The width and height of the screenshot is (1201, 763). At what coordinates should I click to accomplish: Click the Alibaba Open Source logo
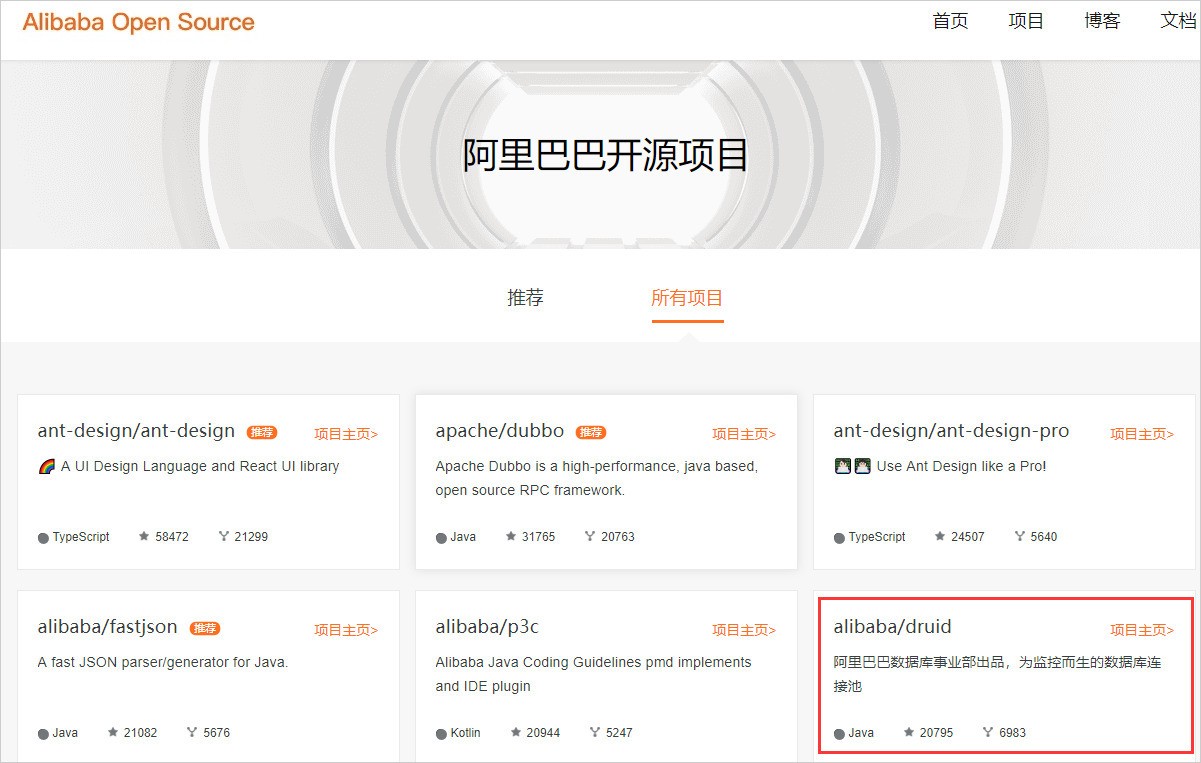(138, 22)
